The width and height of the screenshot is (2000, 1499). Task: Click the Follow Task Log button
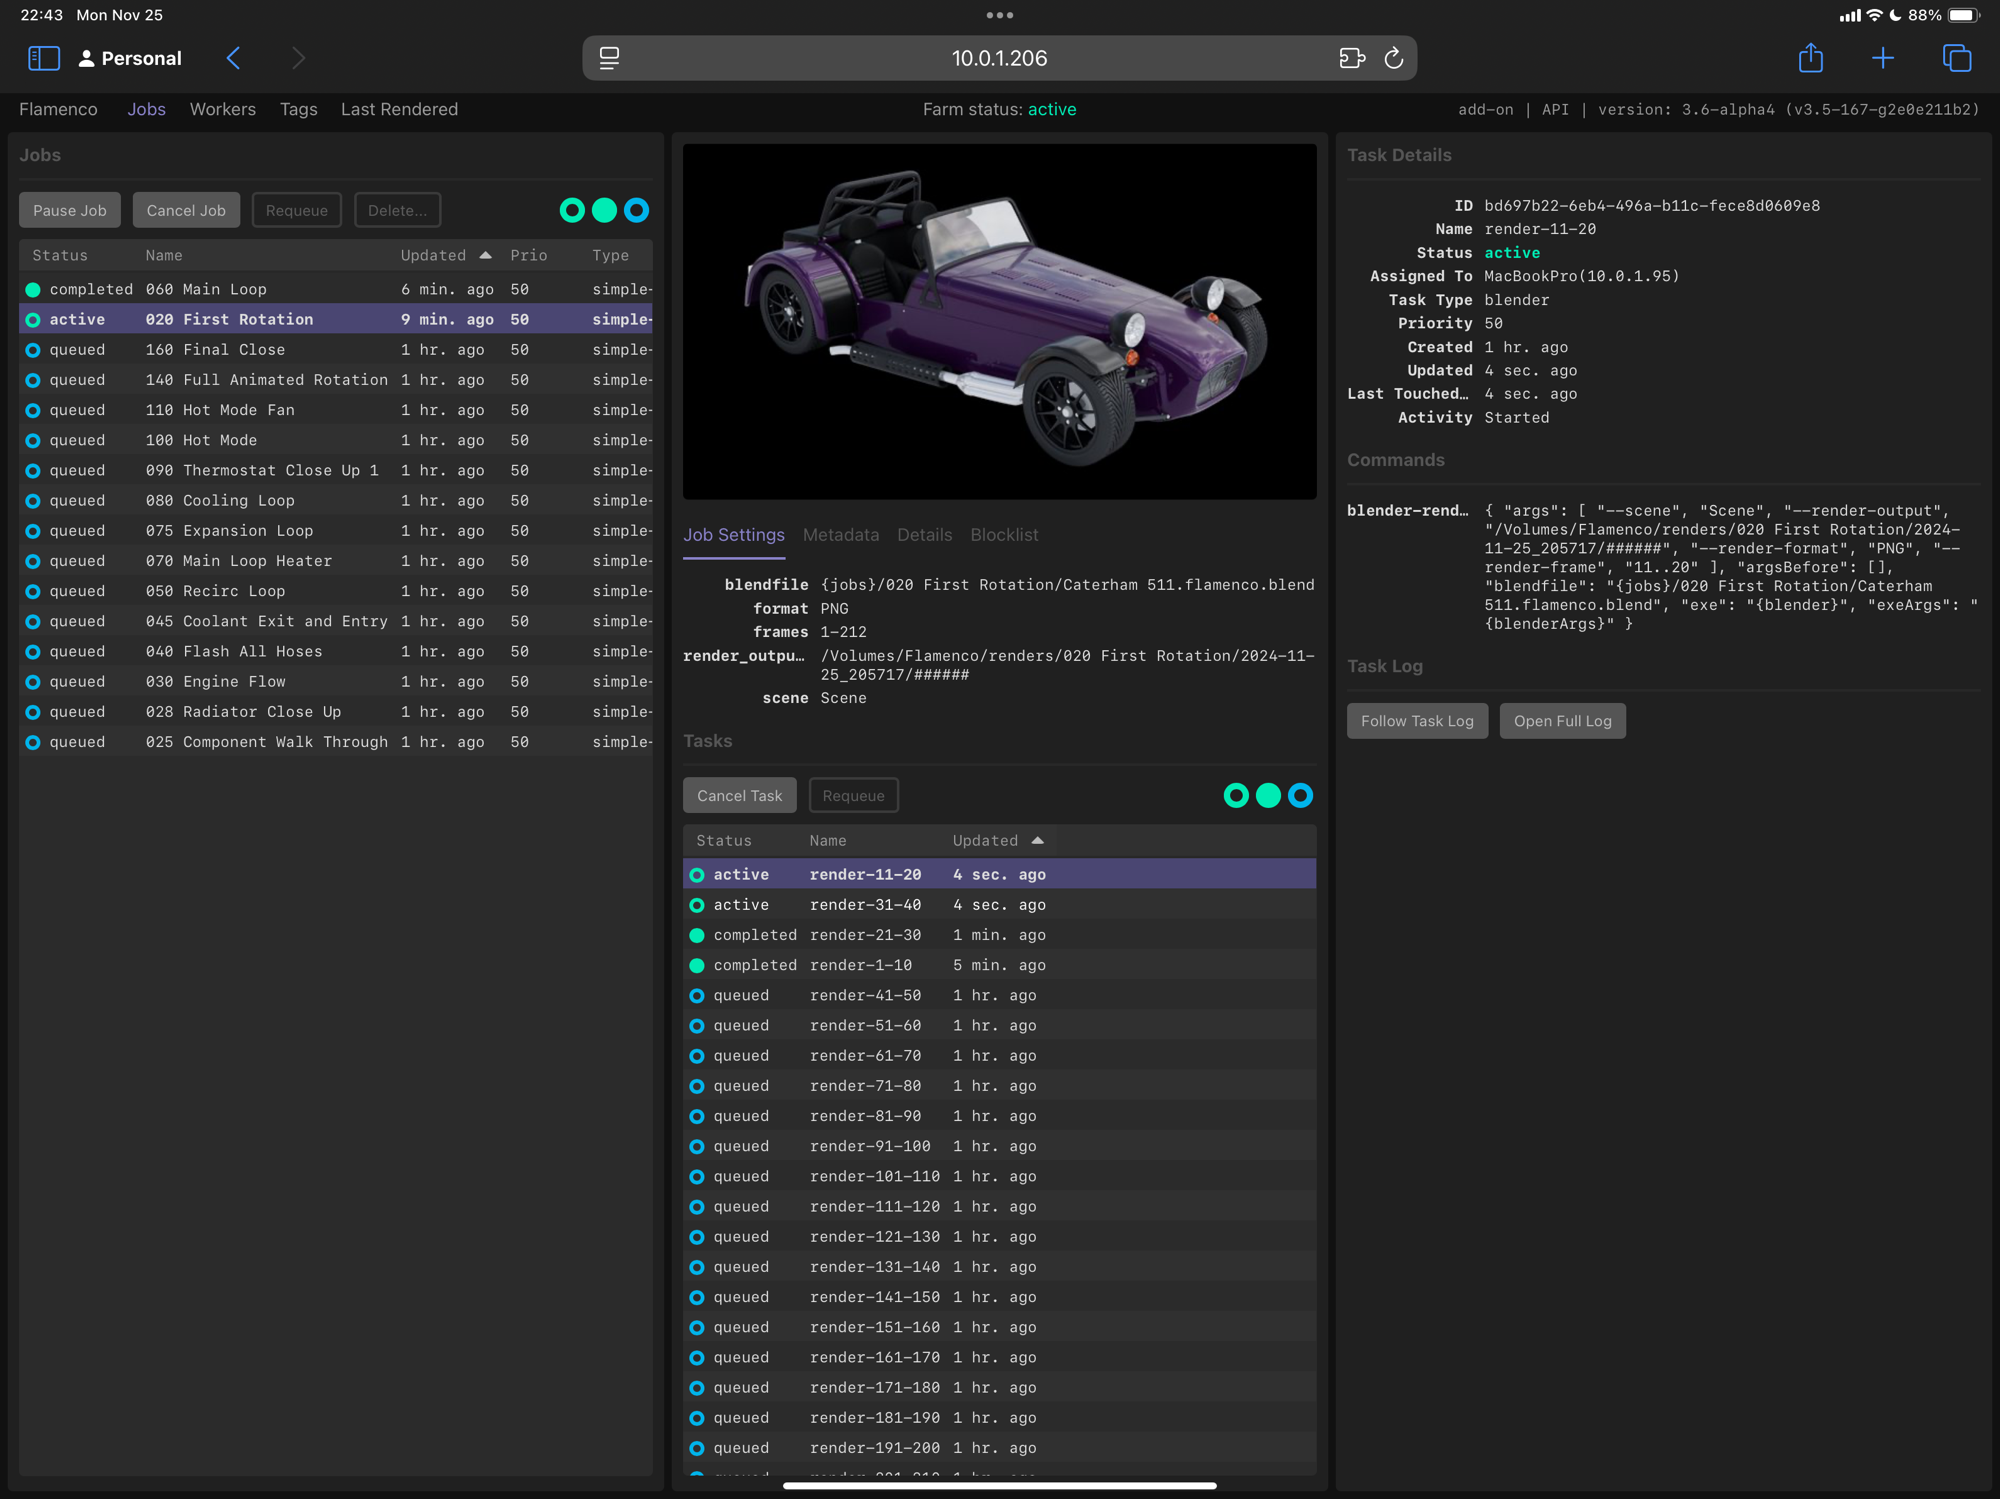(1417, 720)
